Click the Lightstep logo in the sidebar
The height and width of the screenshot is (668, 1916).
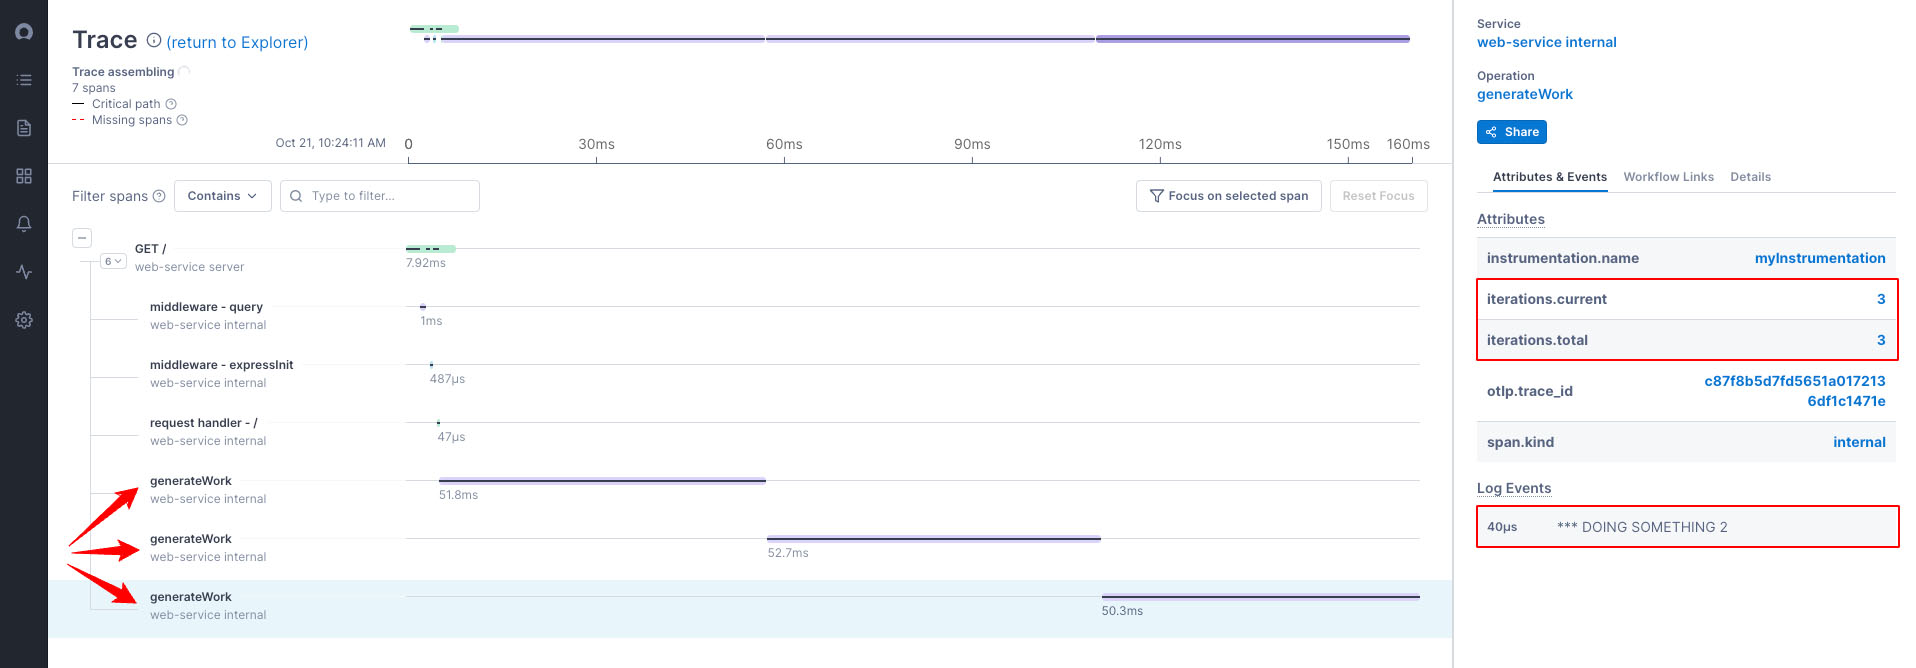pyautogui.click(x=24, y=32)
